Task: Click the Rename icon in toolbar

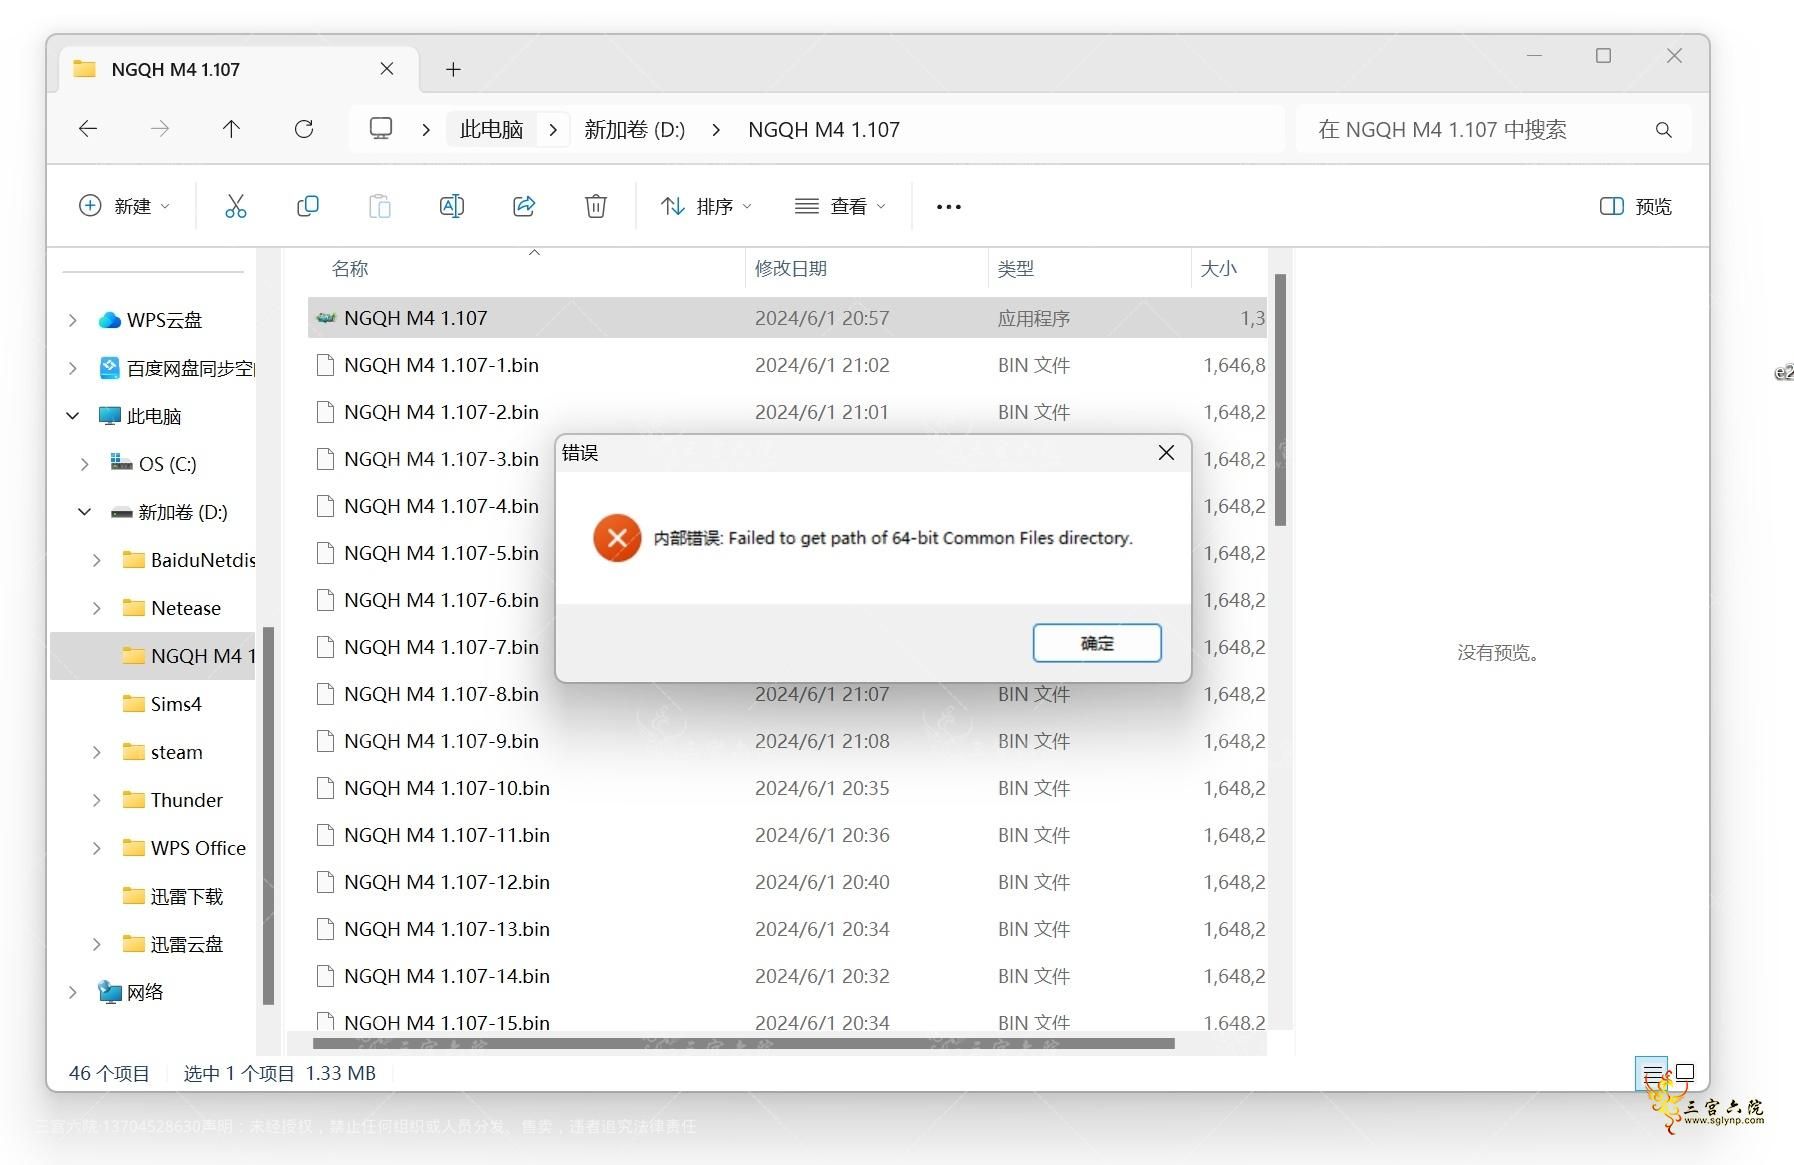Action: (451, 206)
